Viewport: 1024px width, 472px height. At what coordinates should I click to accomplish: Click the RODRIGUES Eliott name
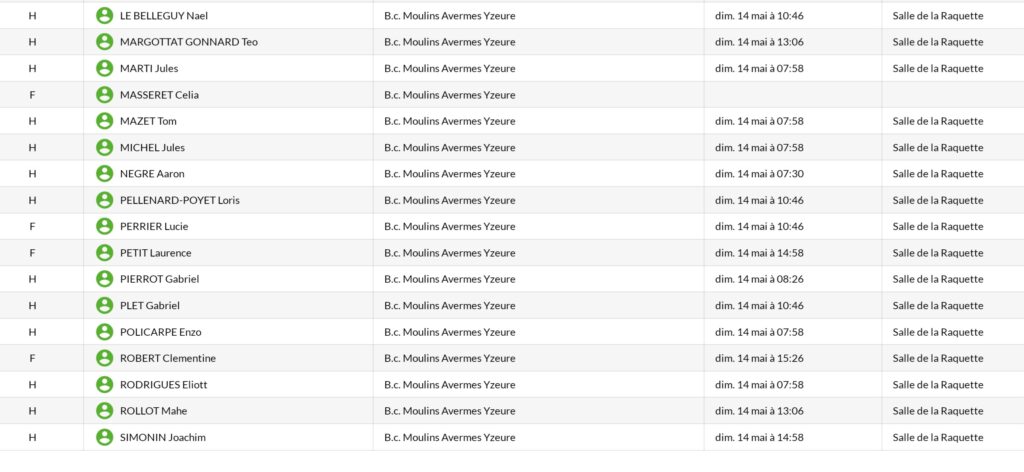pos(163,385)
